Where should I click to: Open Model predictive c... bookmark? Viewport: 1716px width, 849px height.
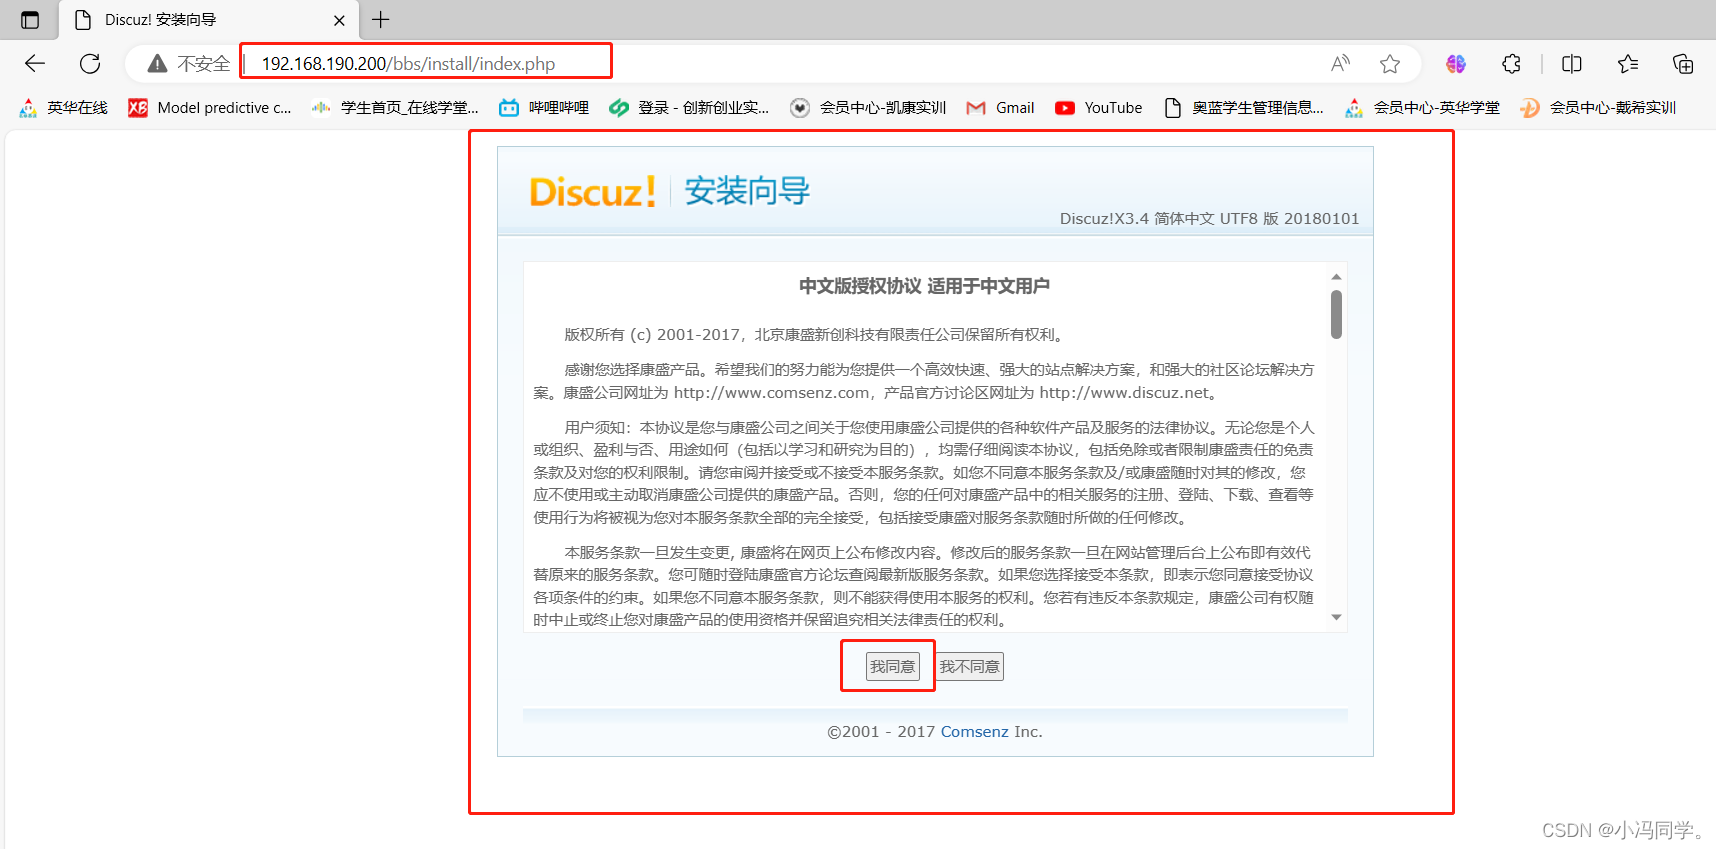pos(210,108)
